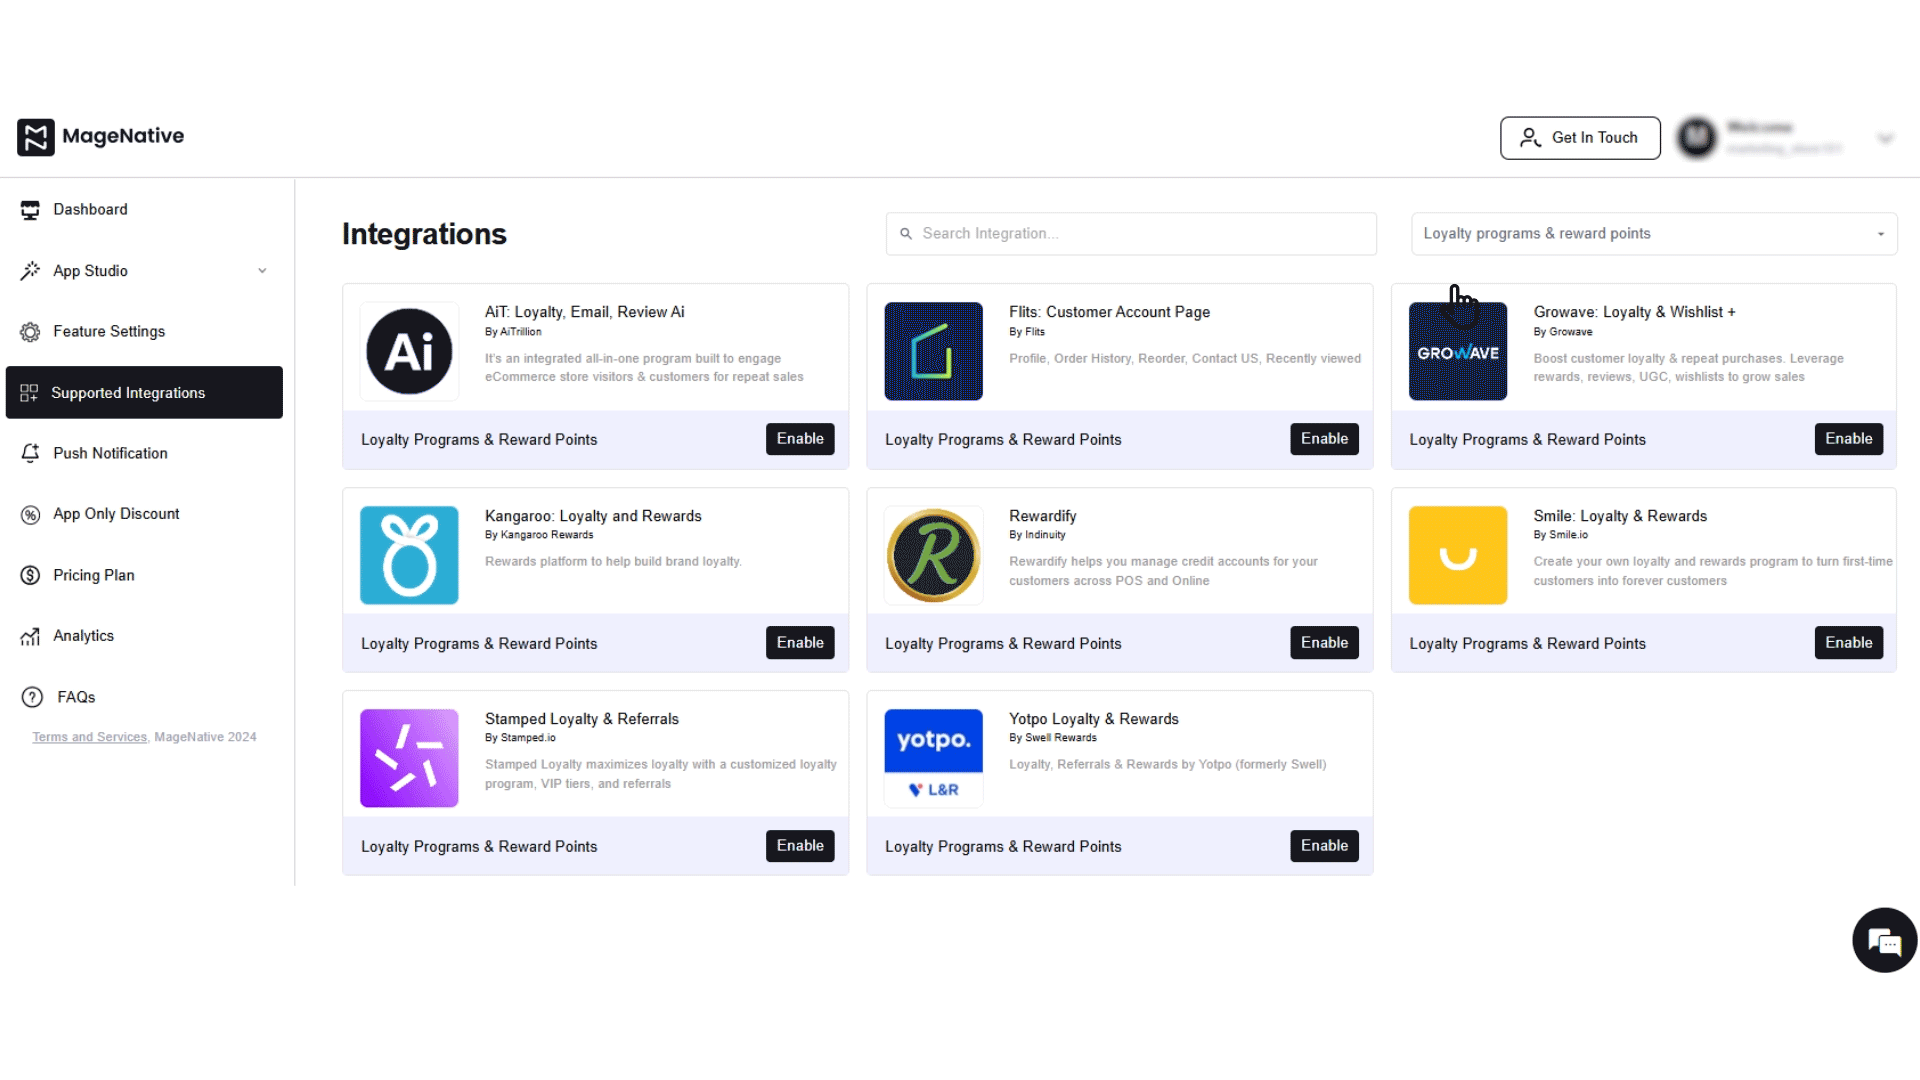Open Supported Integrations section
The height and width of the screenshot is (1080, 1920).
pos(127,392)
